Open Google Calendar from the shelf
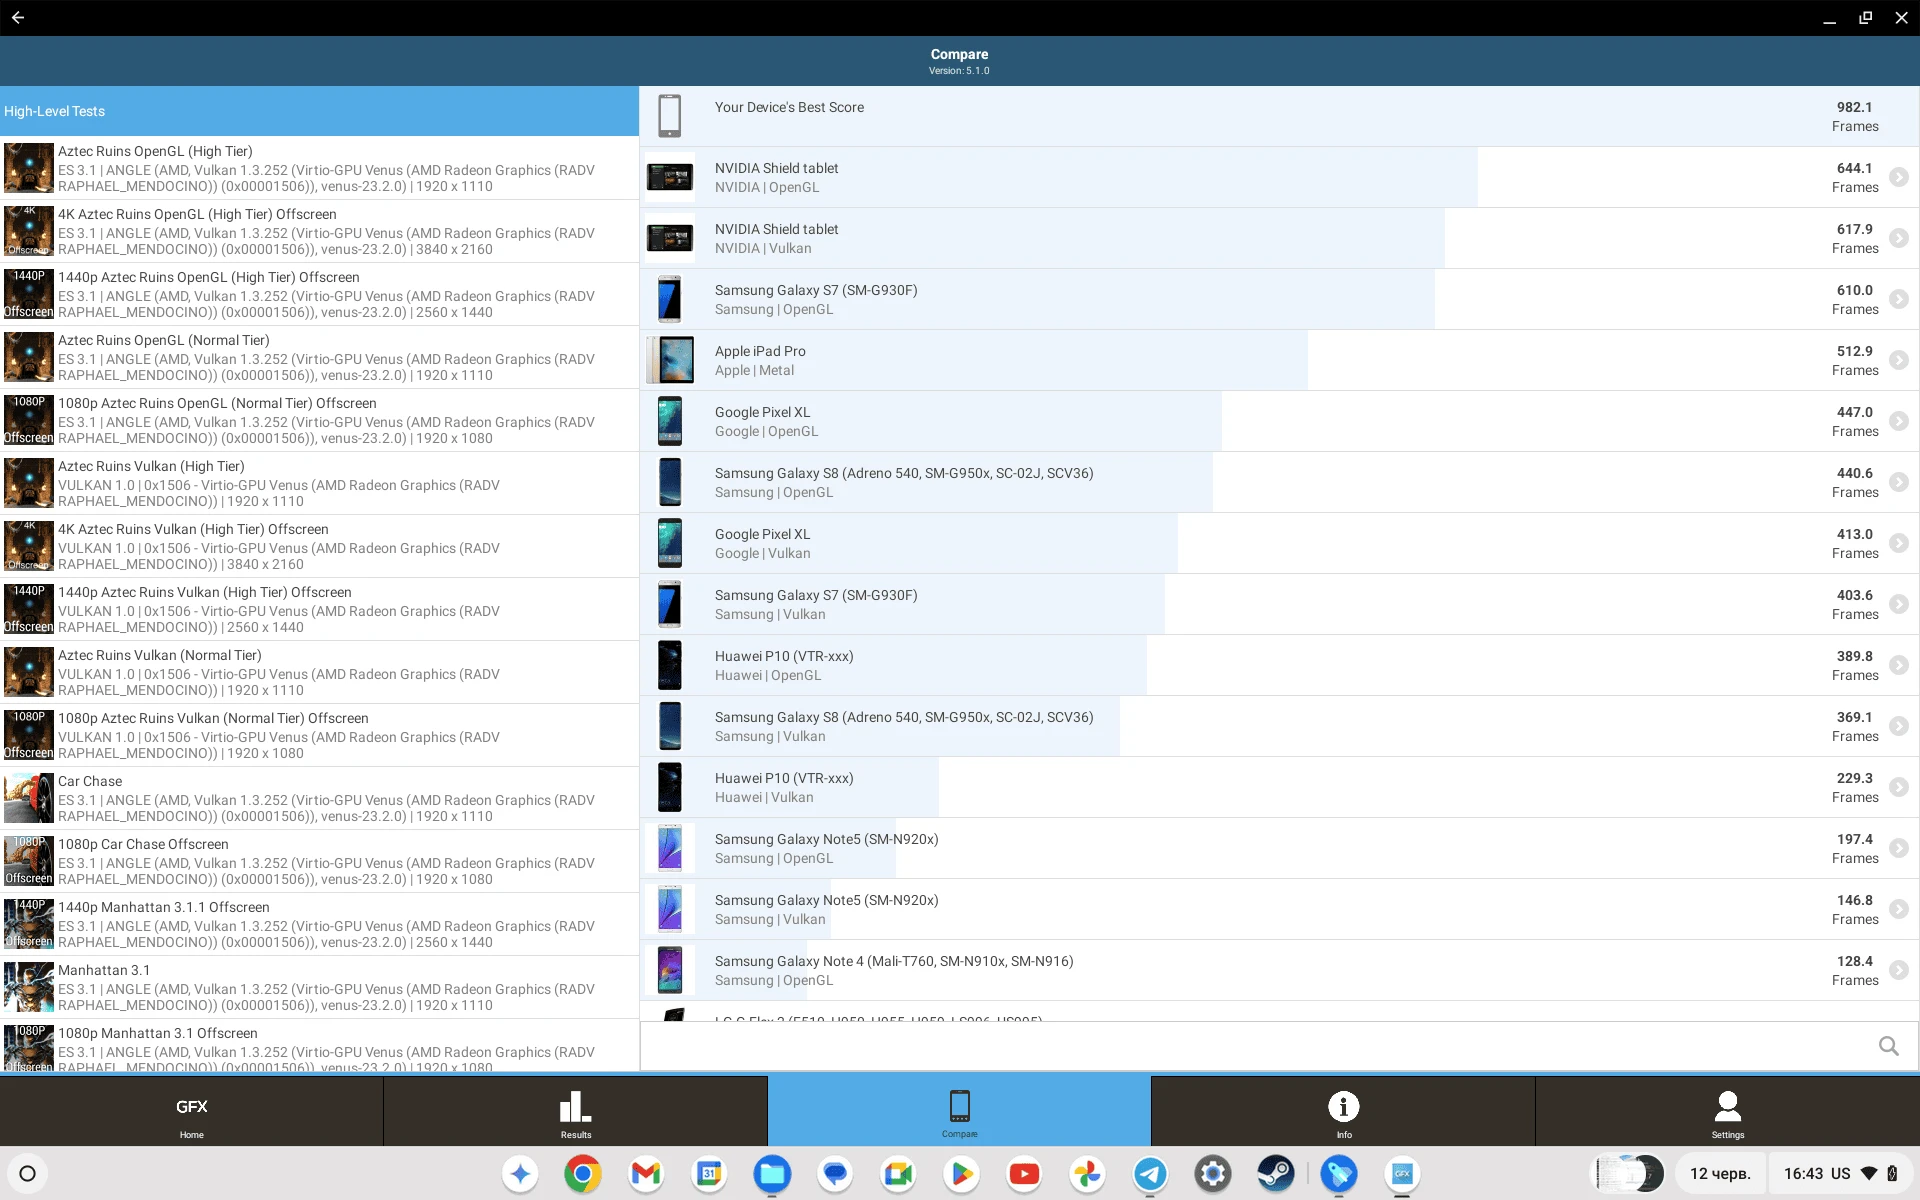1920x1200 pixels. pos(709,1174)
